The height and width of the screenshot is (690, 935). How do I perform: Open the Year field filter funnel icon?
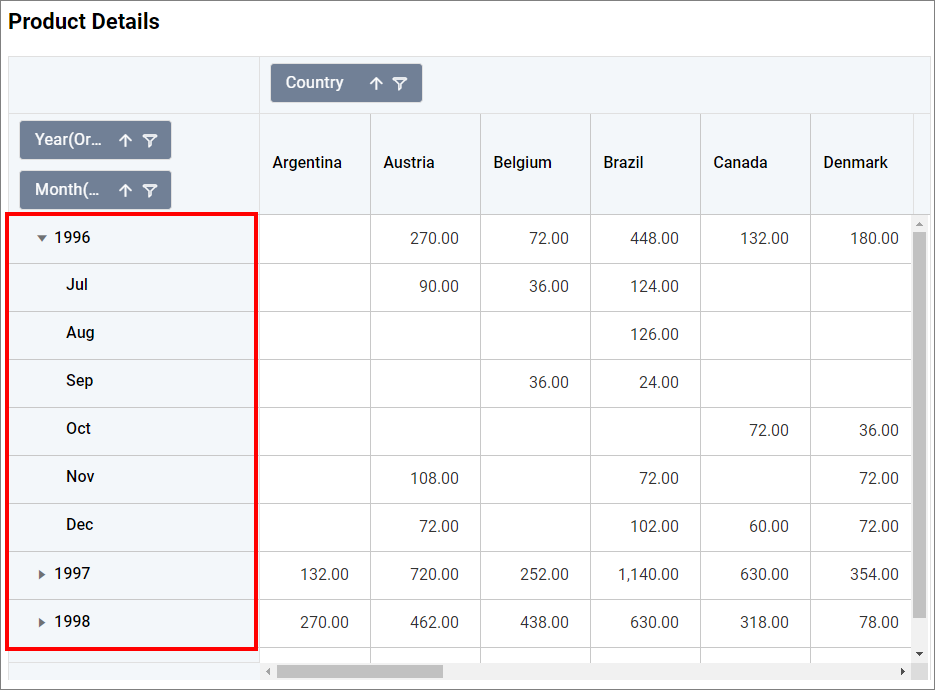(x=151, y=140)
